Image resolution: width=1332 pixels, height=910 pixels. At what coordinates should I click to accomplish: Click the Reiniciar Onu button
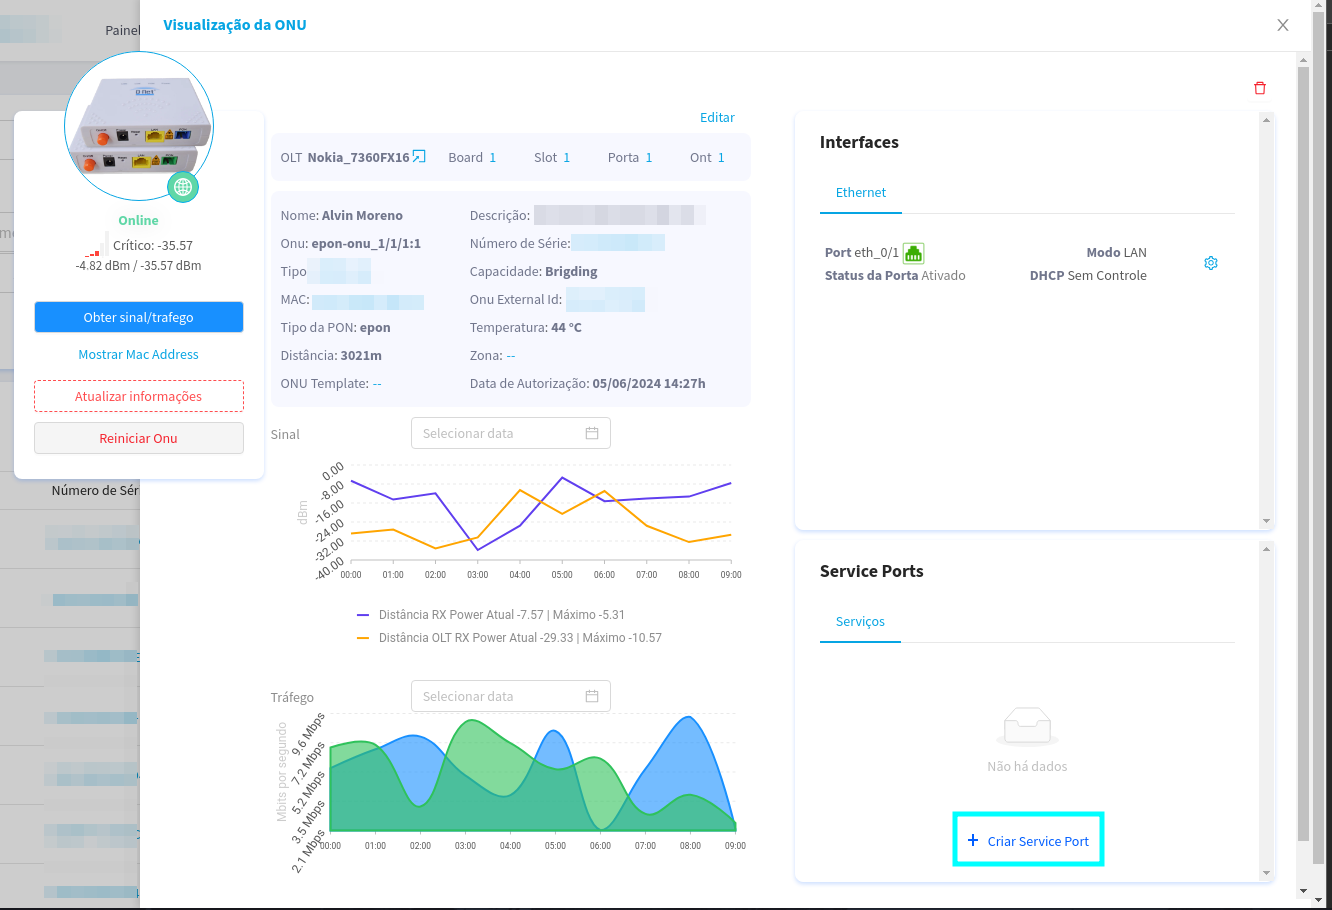pos(139,438)
